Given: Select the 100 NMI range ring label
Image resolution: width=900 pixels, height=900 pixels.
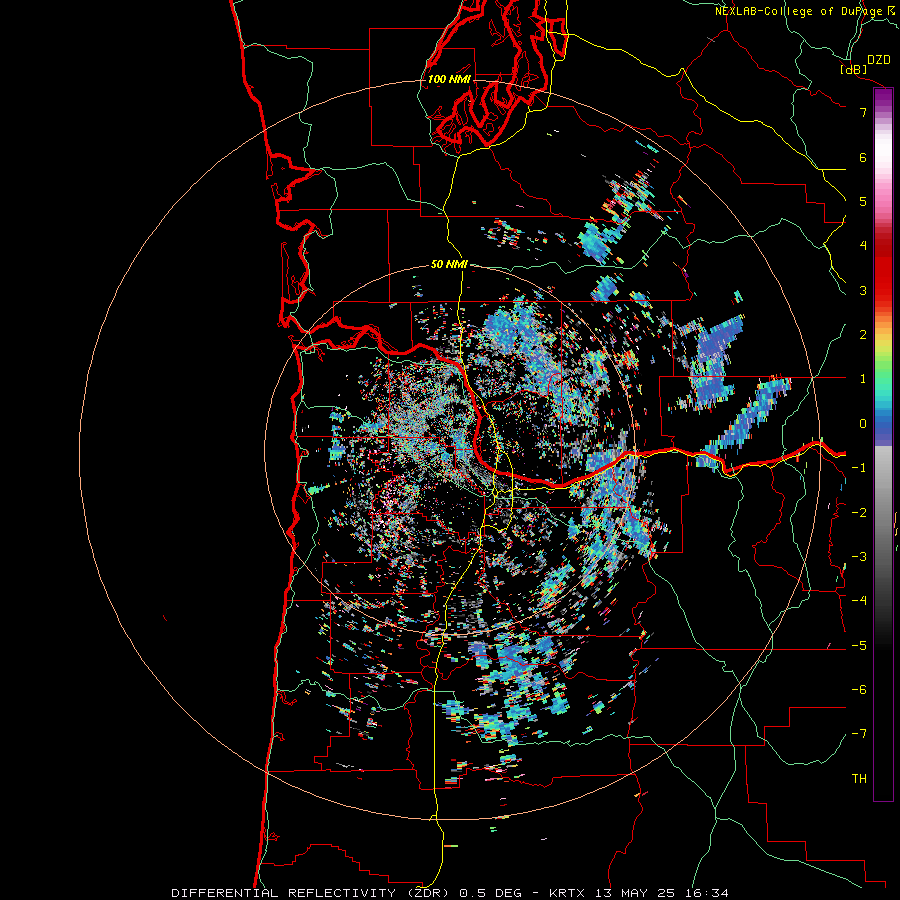Looking at the screenshot, I should click(449, 79).
